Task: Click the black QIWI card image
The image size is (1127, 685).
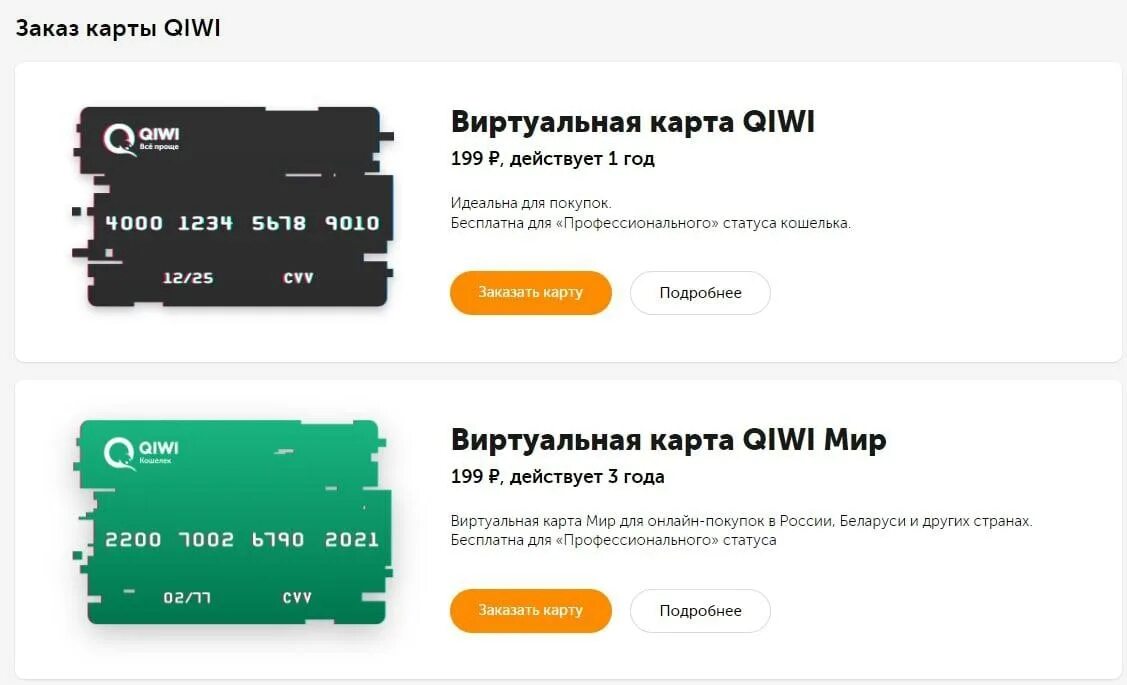Action: [x=233, y=207]
